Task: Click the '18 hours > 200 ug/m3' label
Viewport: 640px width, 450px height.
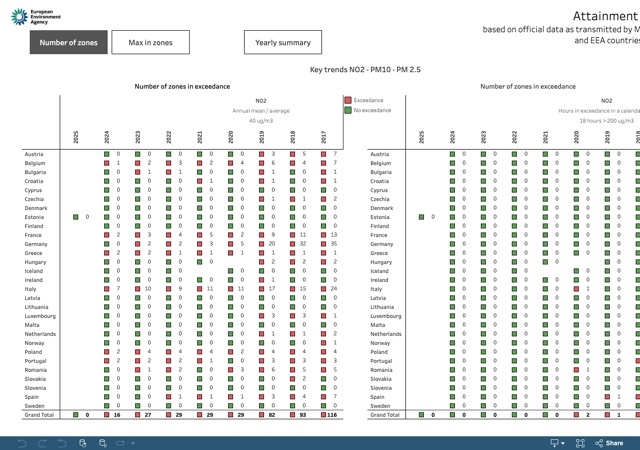Action: [607, 120]
